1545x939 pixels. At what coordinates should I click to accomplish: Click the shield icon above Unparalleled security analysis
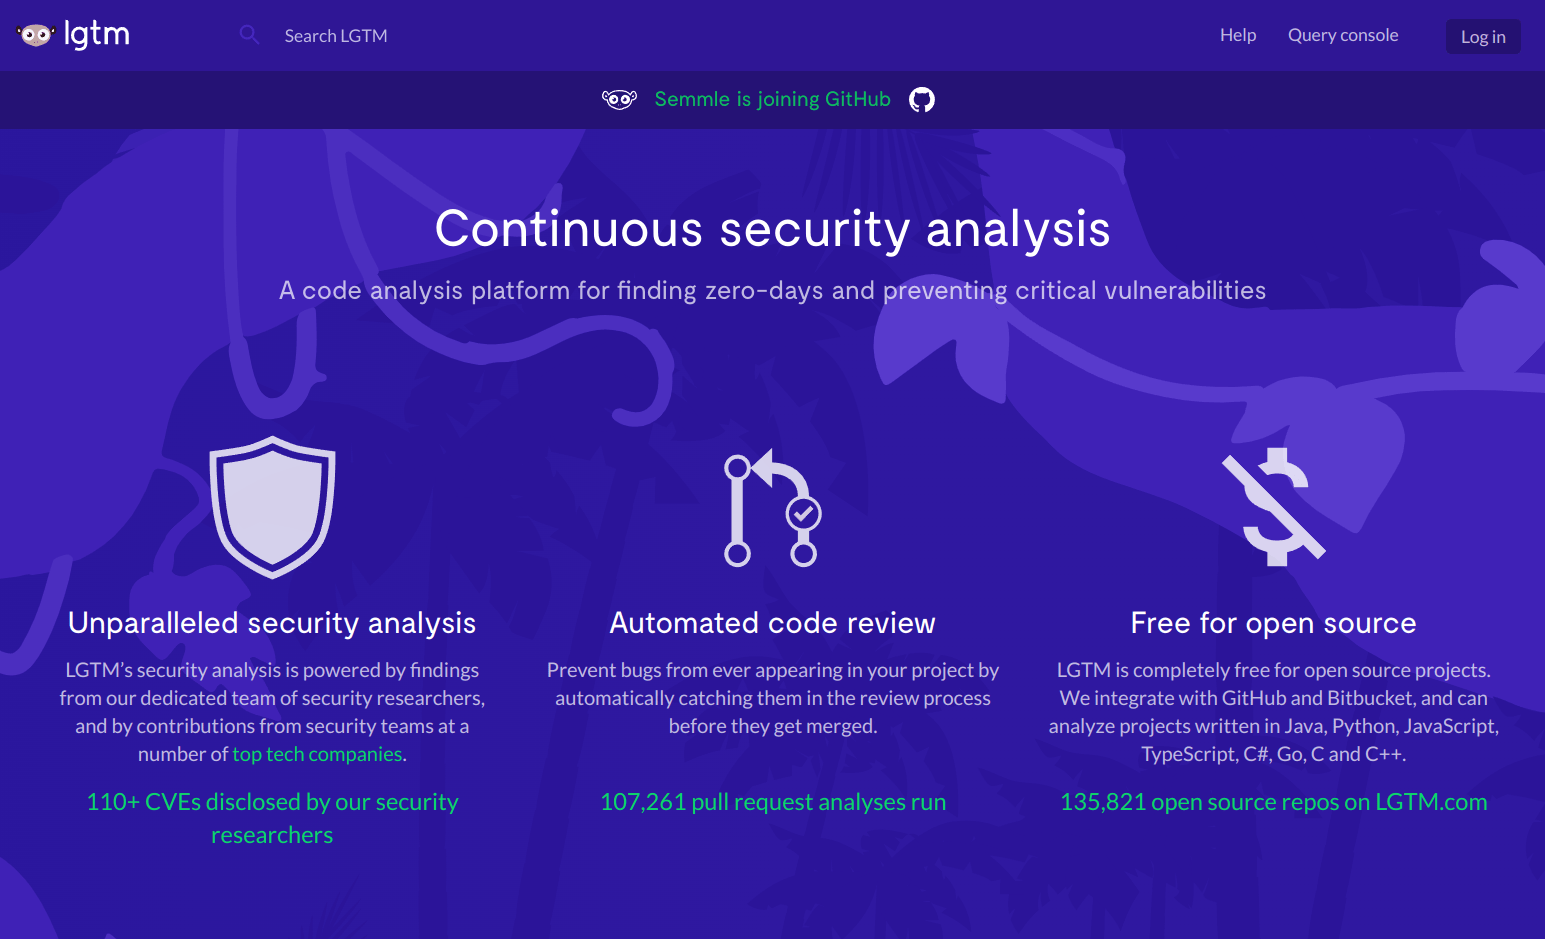(272, 507)
